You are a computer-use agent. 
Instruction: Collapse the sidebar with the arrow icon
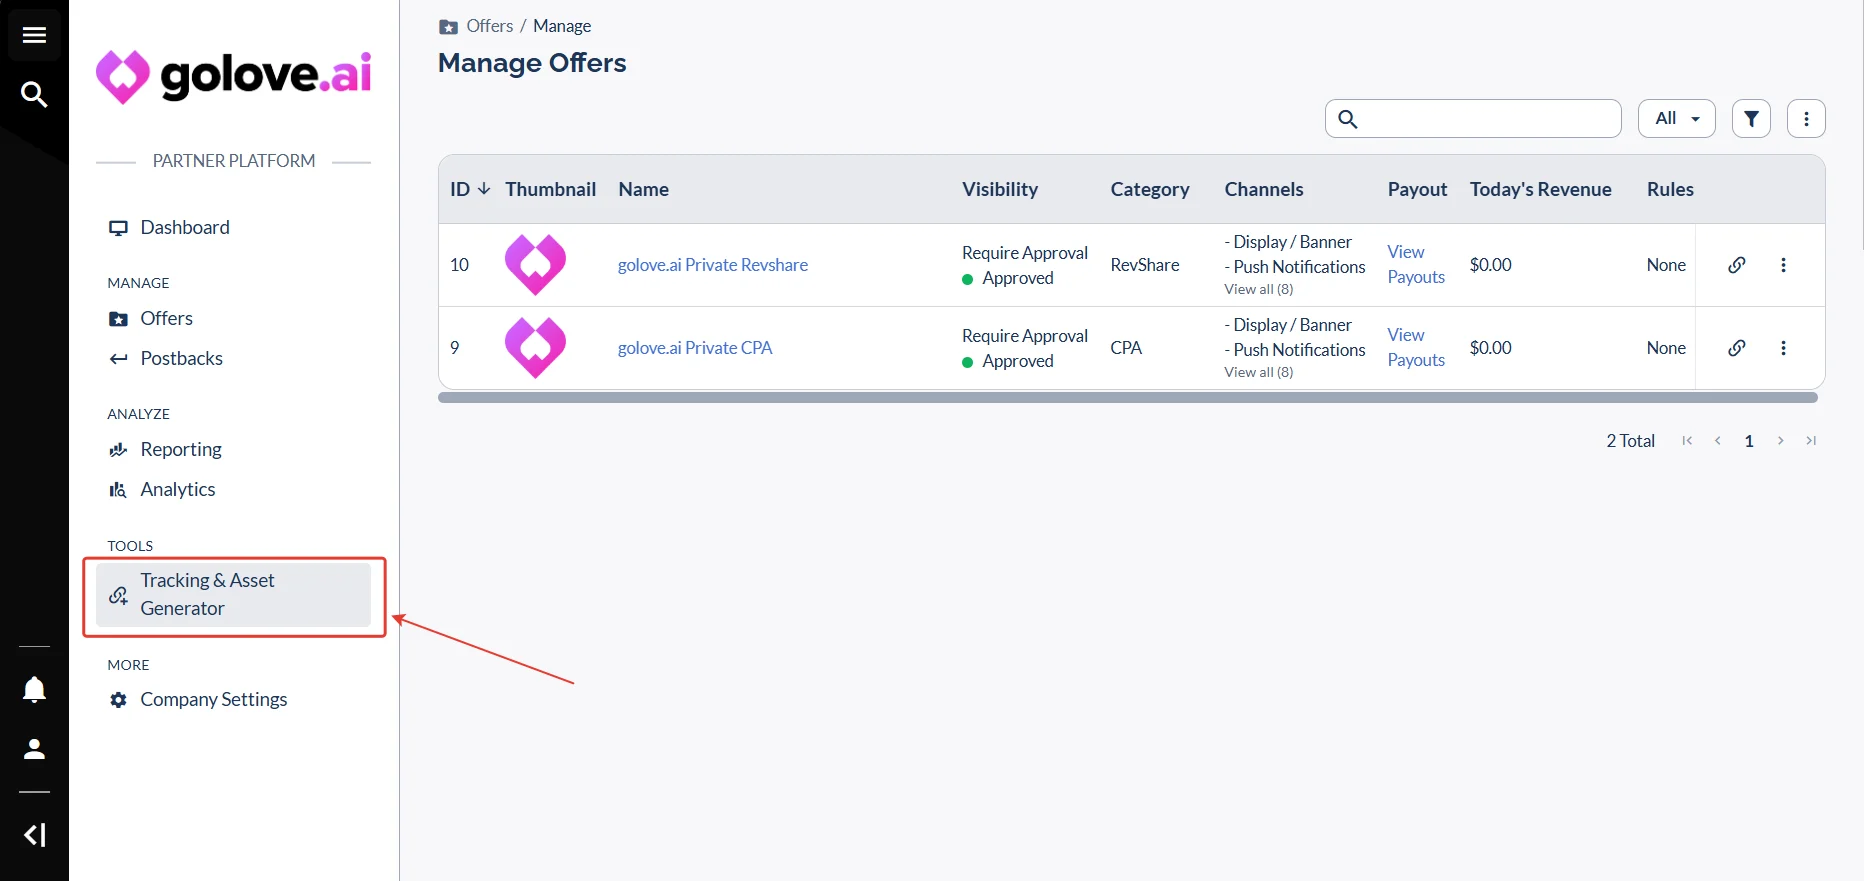(34, 835)
